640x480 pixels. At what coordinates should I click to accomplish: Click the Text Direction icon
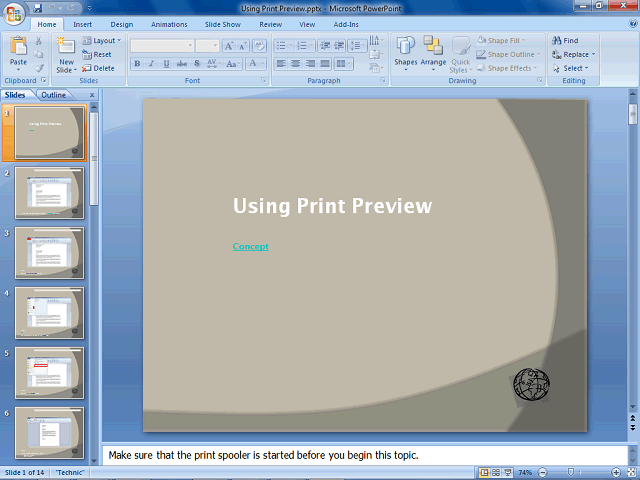pyautogui.click(x=376, y=40)
